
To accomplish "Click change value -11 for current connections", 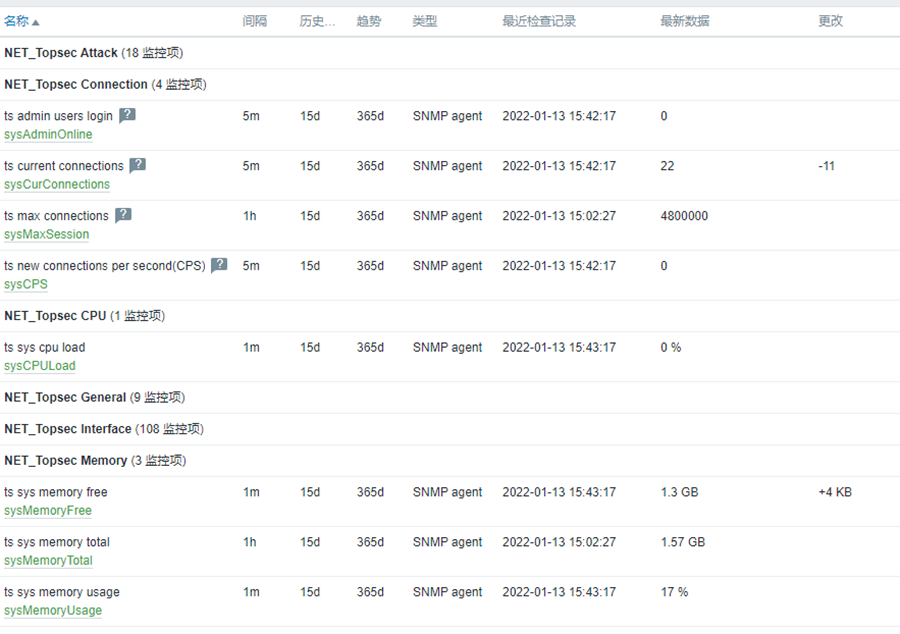I will tap(826, 166).
